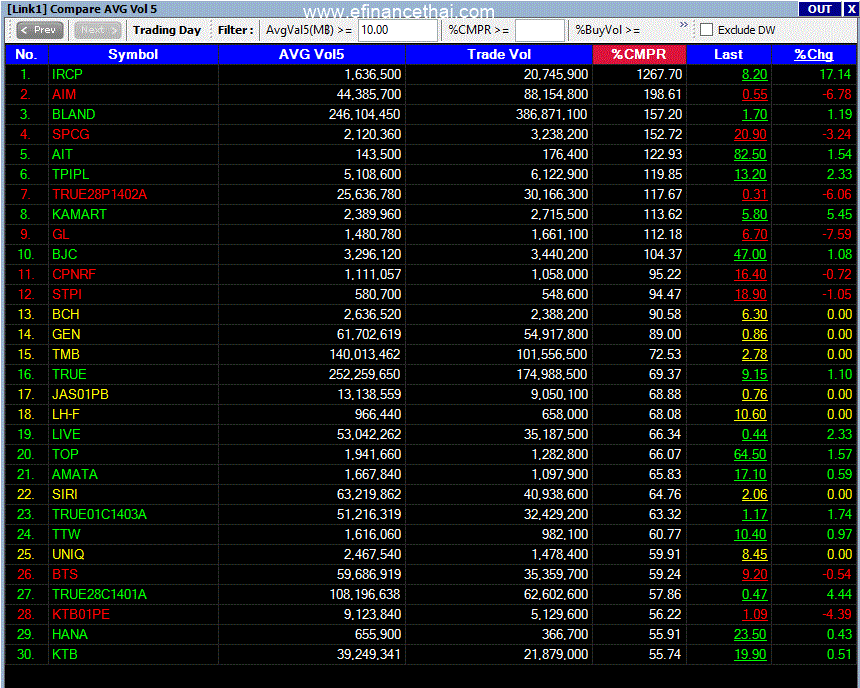Sort by Trade Vol column header
This screenshot has height=688, width=860.
click(x=499, y=54)
